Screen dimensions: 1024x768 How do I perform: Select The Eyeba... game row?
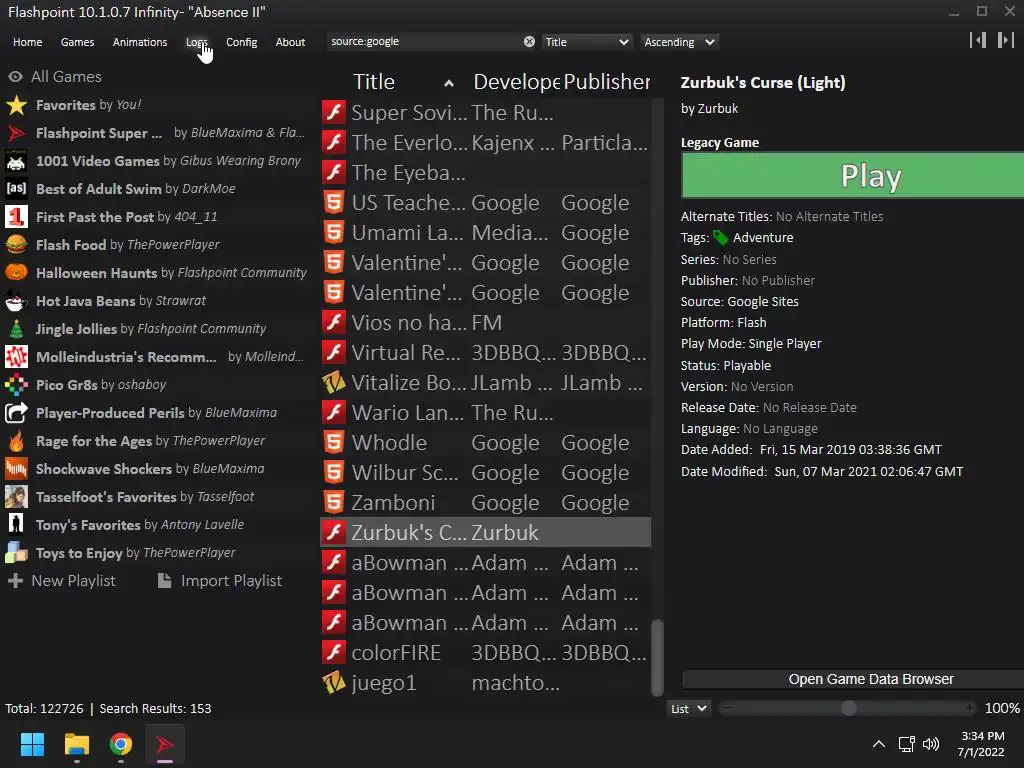tap(485, 172)
